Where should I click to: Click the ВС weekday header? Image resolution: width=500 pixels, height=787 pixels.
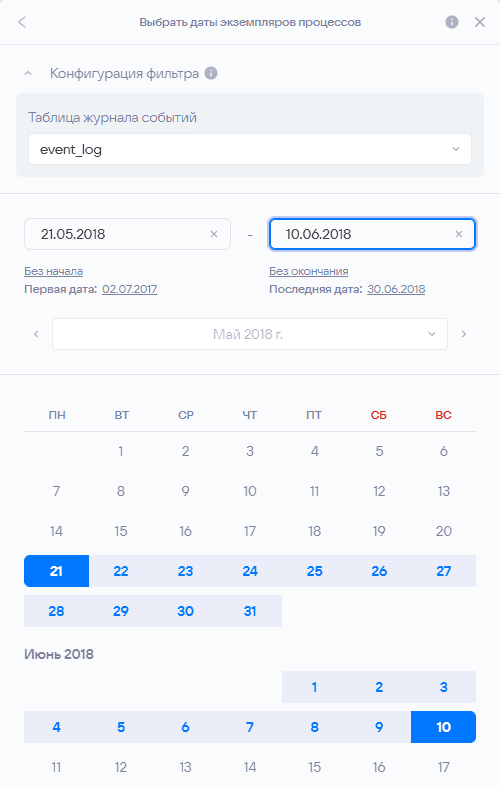[x=444, y=415]
